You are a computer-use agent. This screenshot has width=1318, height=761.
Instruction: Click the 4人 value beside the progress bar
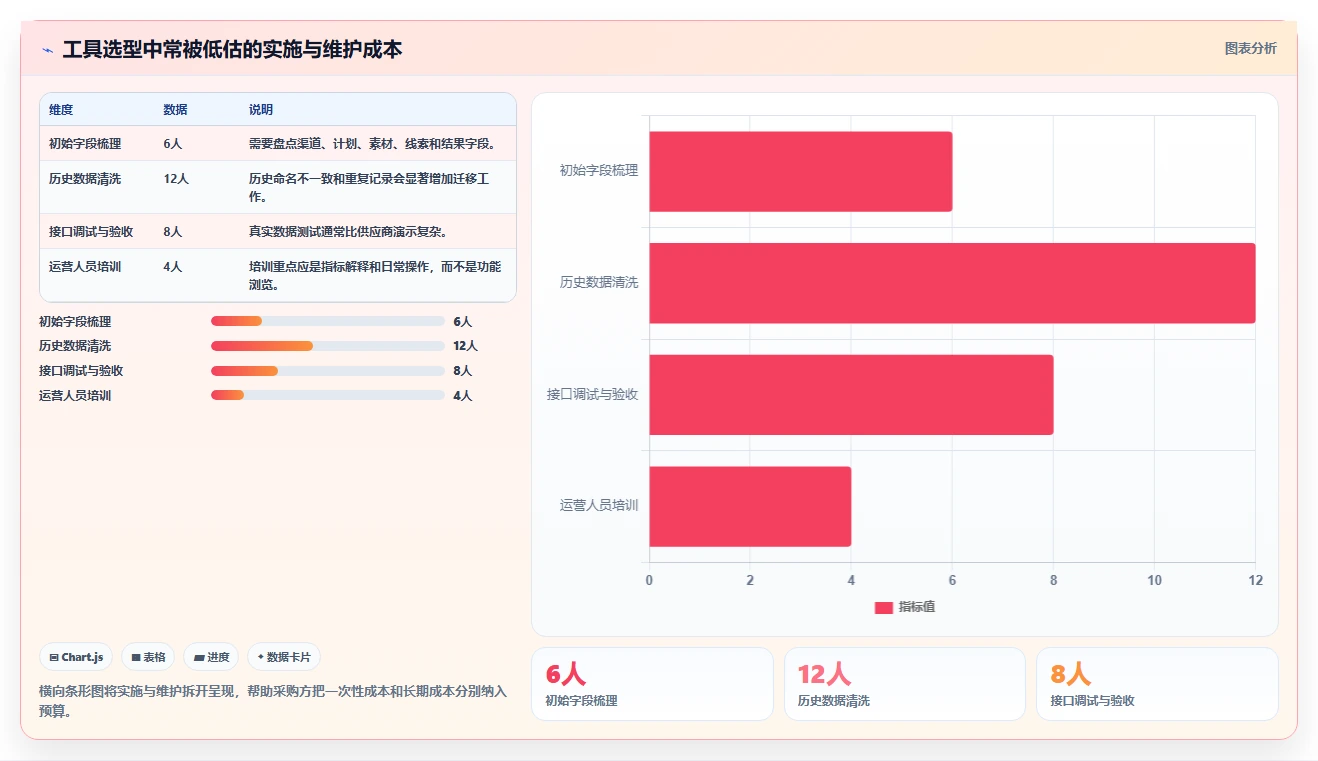click(x=462, y=396)
